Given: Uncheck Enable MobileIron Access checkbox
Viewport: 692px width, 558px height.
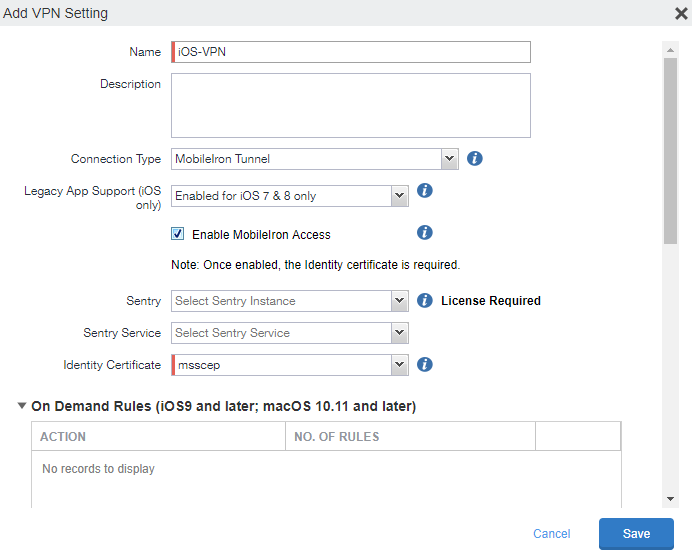Looking at the screenshot, I should pyautogui.click(x=177, y=234).
